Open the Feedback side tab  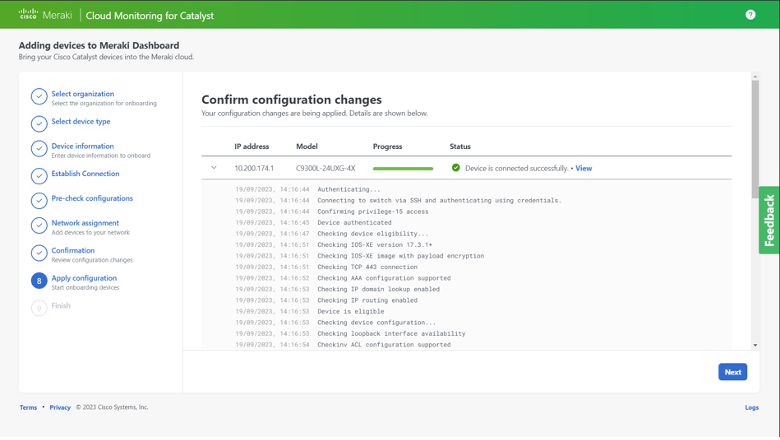[769, 220]
